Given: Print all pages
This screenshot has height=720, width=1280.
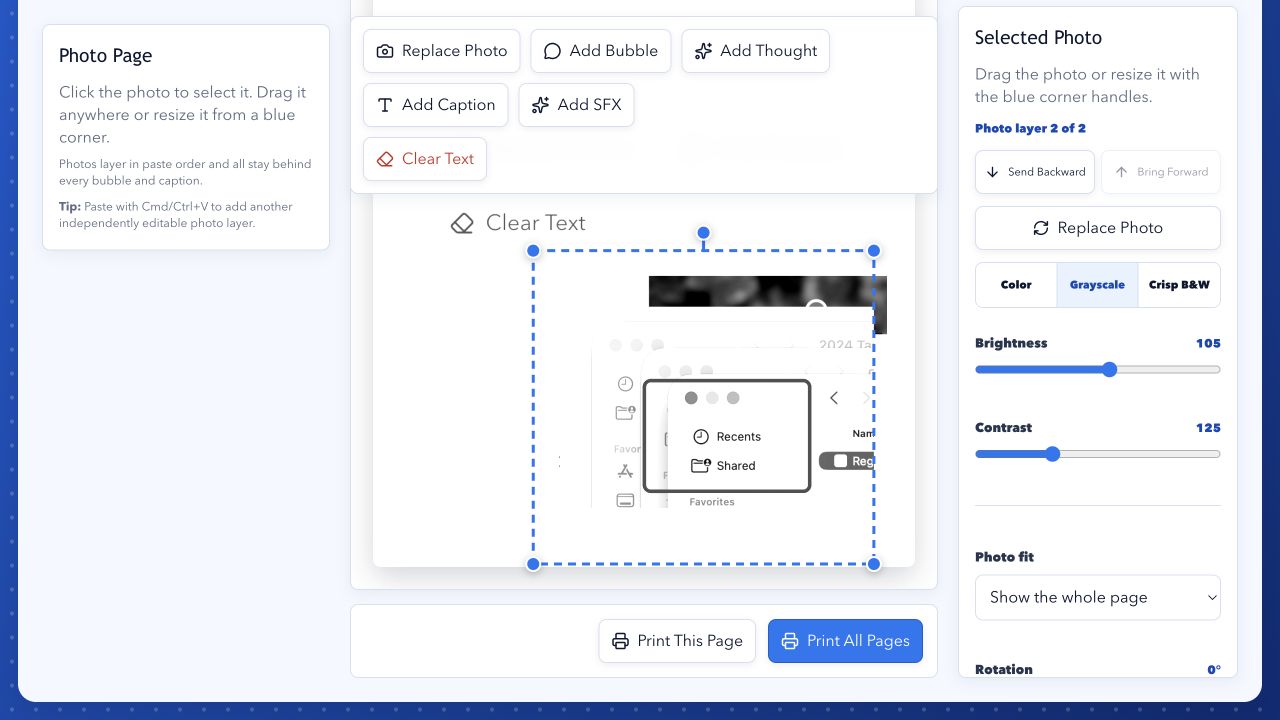Looking at the screenshot, I should coord(845,641).
